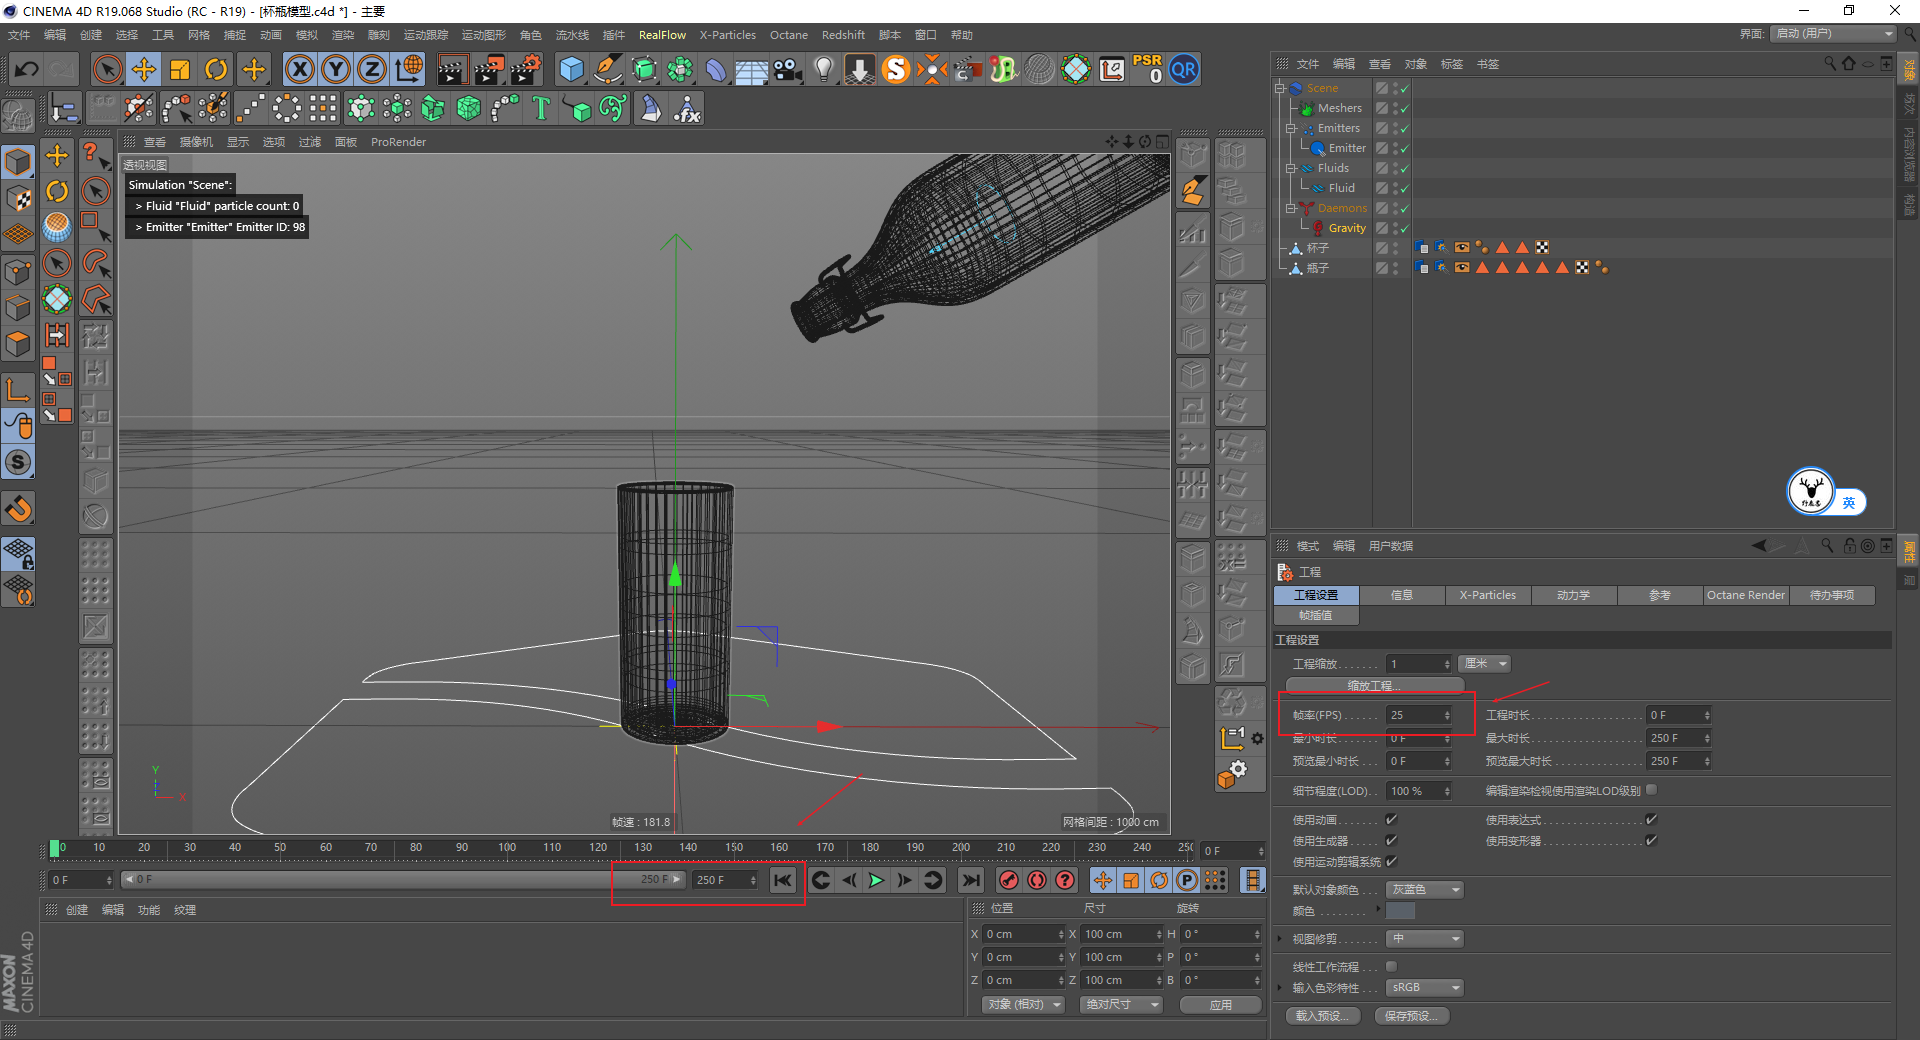
Task: Go to start of animation
Action: coord(783,880)
